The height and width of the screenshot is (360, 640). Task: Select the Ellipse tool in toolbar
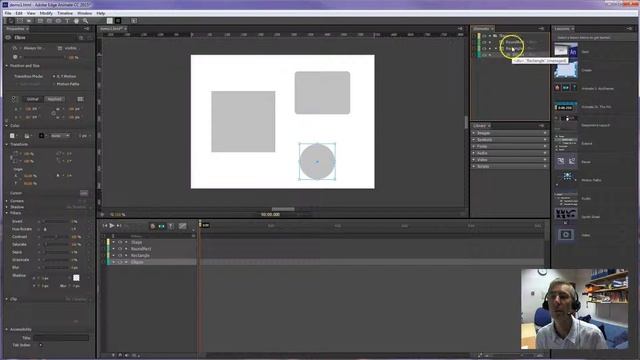58,20
